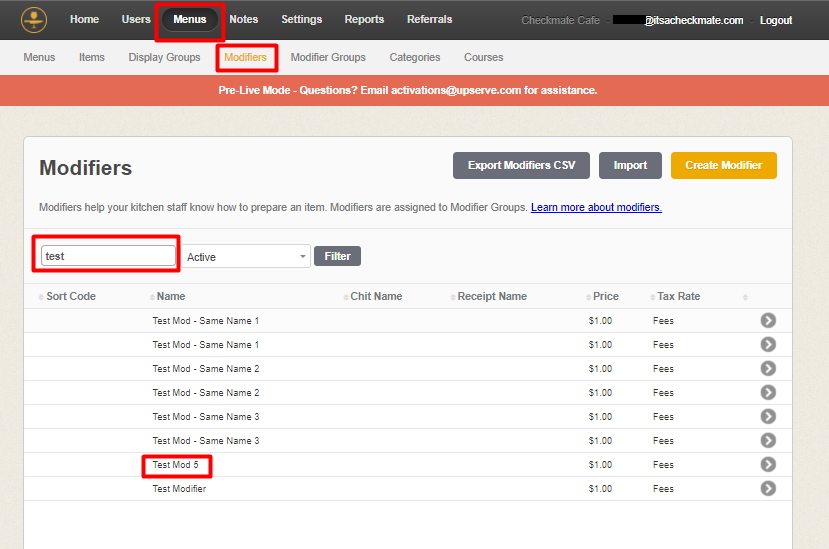Open arrow icon for Test Modifier row
This screenshot has width=829, height=549.
point(768,489)
